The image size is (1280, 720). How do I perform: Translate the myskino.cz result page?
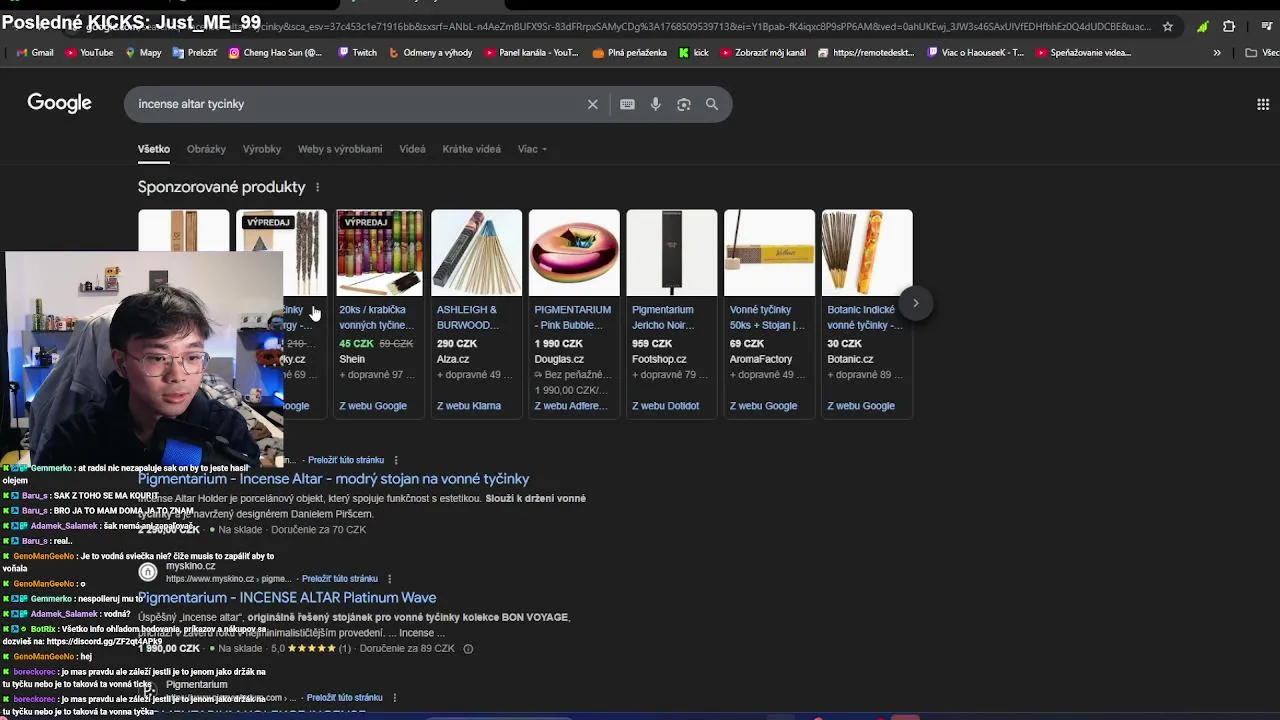pyautogui.click(x=340, y=579)
